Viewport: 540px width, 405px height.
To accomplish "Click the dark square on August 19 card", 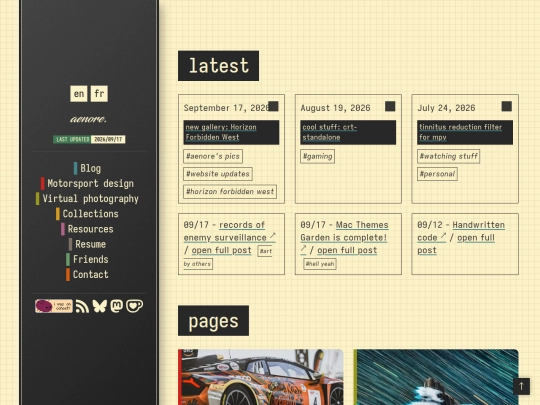I will (390, 106).
